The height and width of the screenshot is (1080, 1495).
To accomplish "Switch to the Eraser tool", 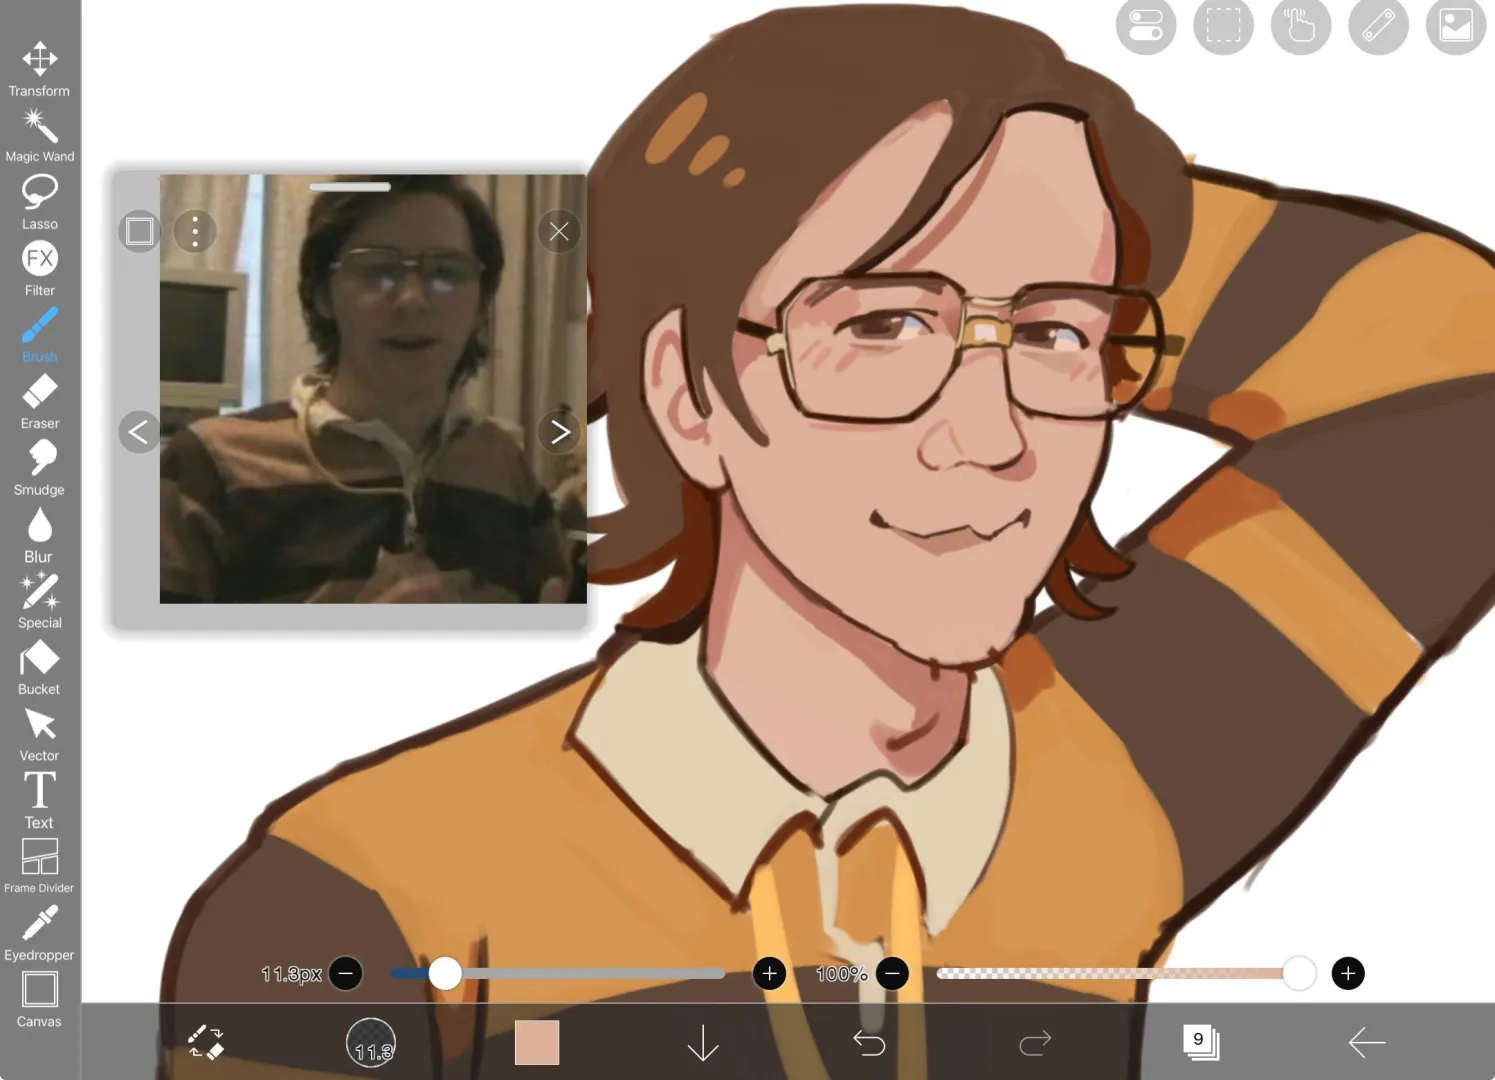I will [x=39, y=391].
